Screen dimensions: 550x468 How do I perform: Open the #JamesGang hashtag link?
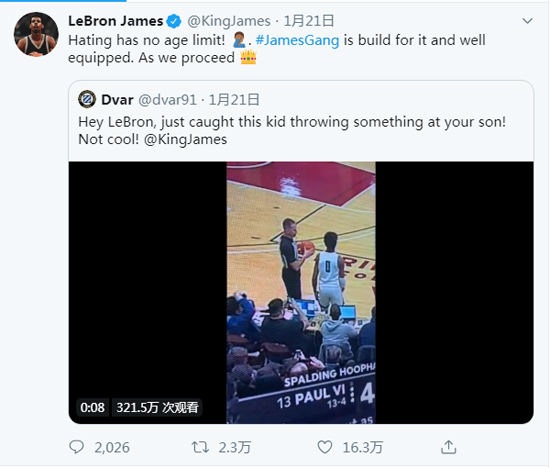point(297,40)
